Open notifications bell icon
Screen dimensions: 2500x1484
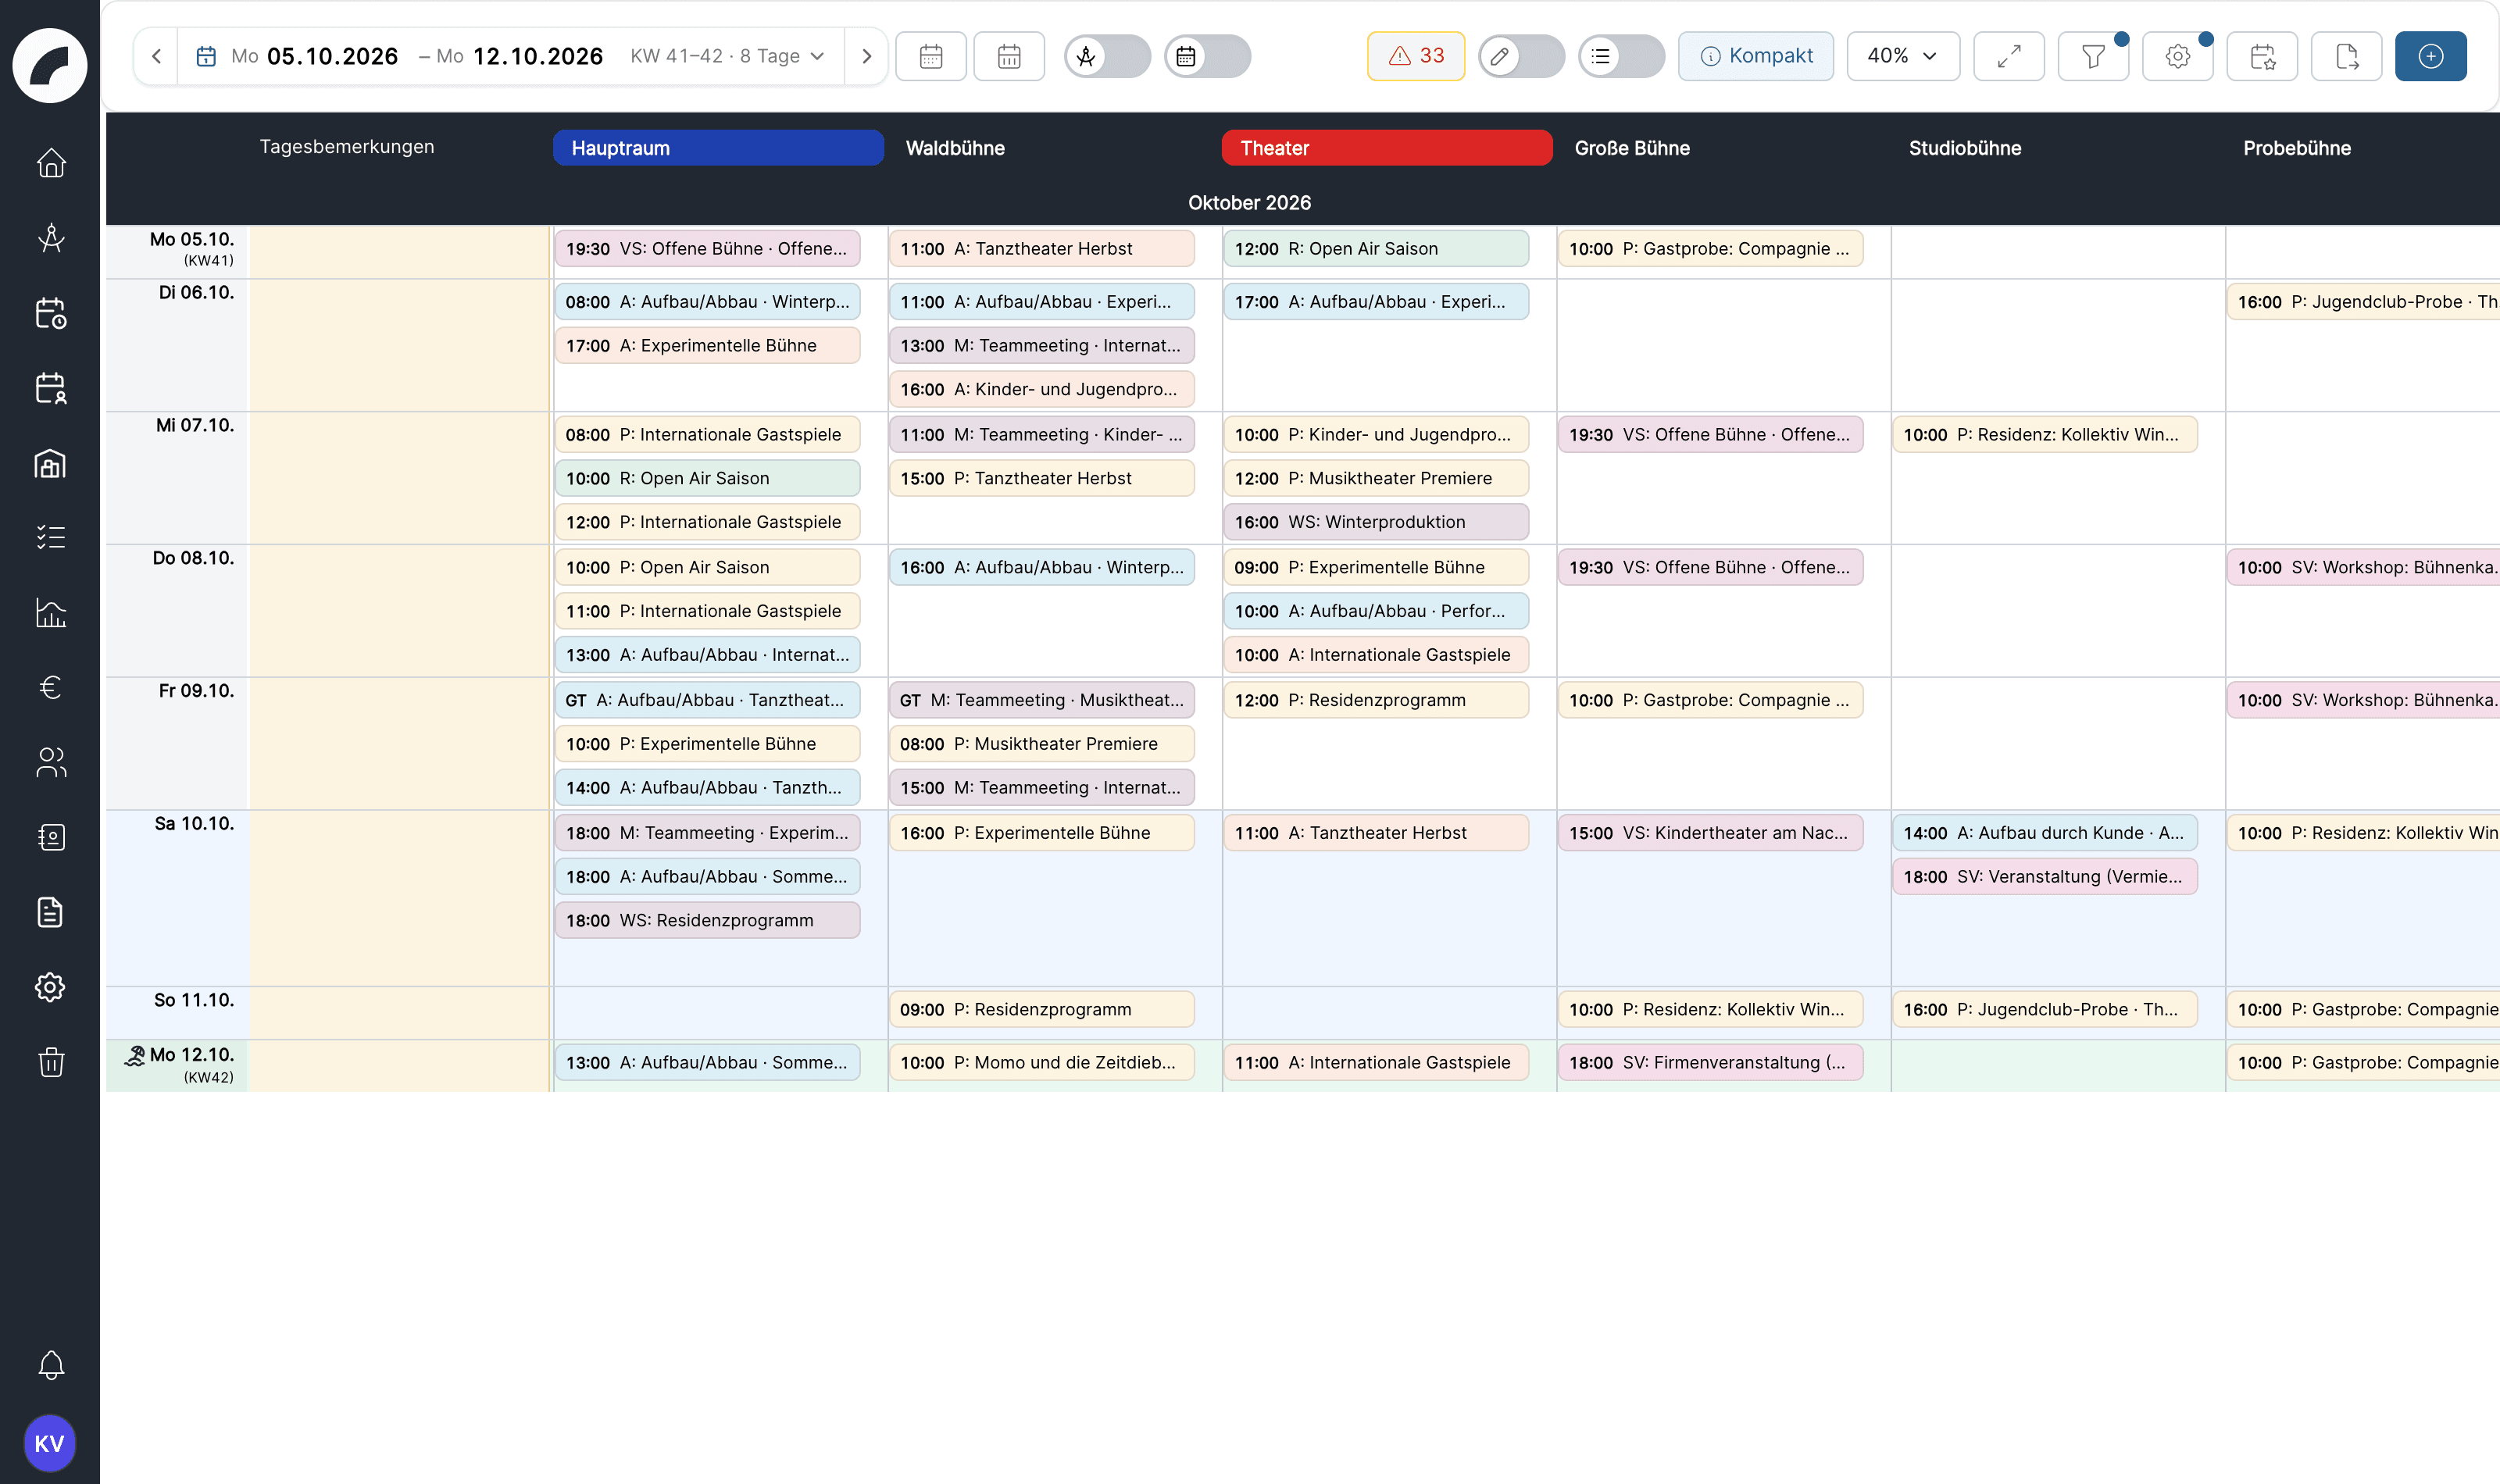pyautogui.click(x=50, y=1366)
